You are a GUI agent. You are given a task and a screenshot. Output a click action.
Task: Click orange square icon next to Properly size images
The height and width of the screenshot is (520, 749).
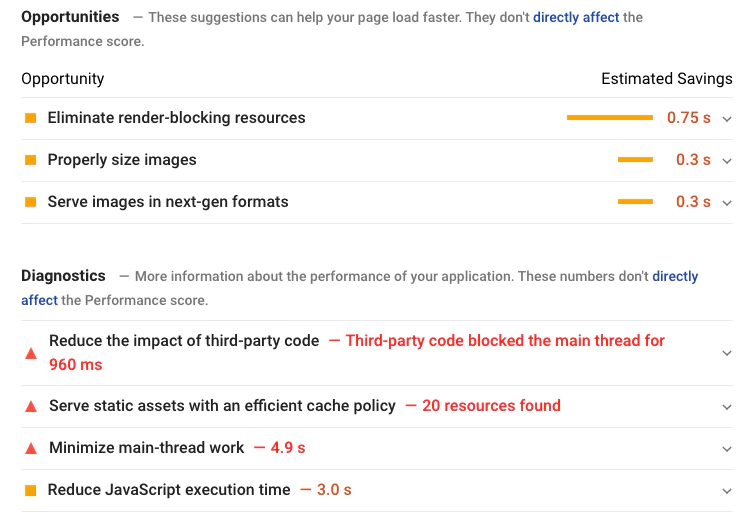(x=30, y=160)
